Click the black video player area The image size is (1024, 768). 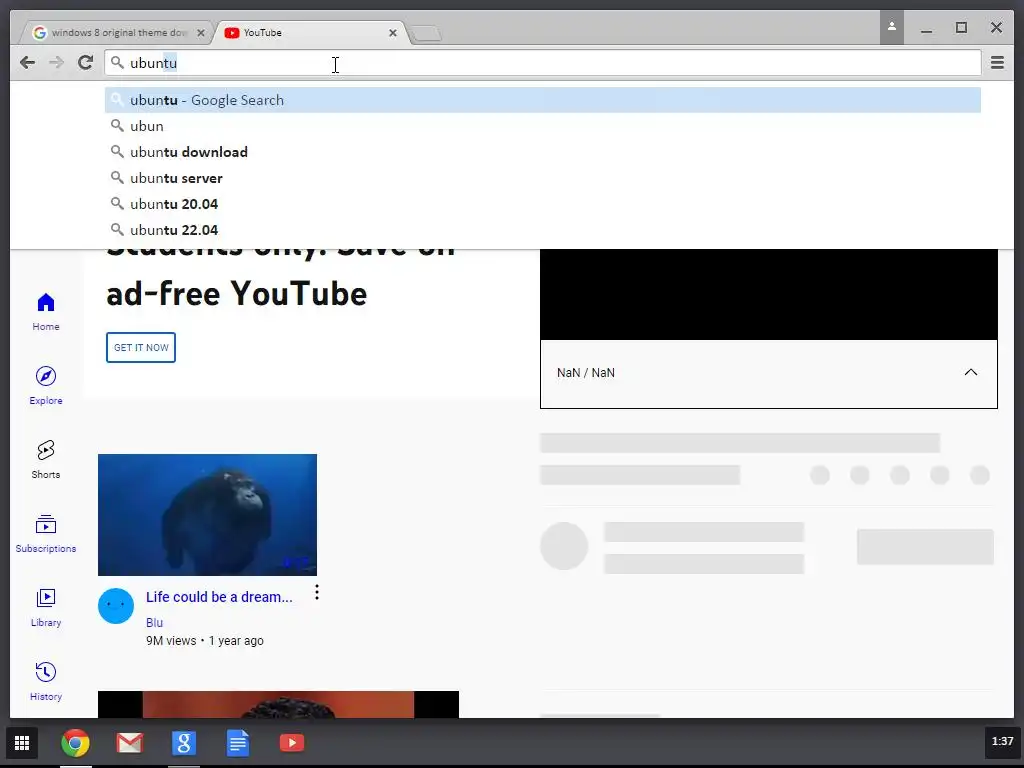tap(769, 294)
